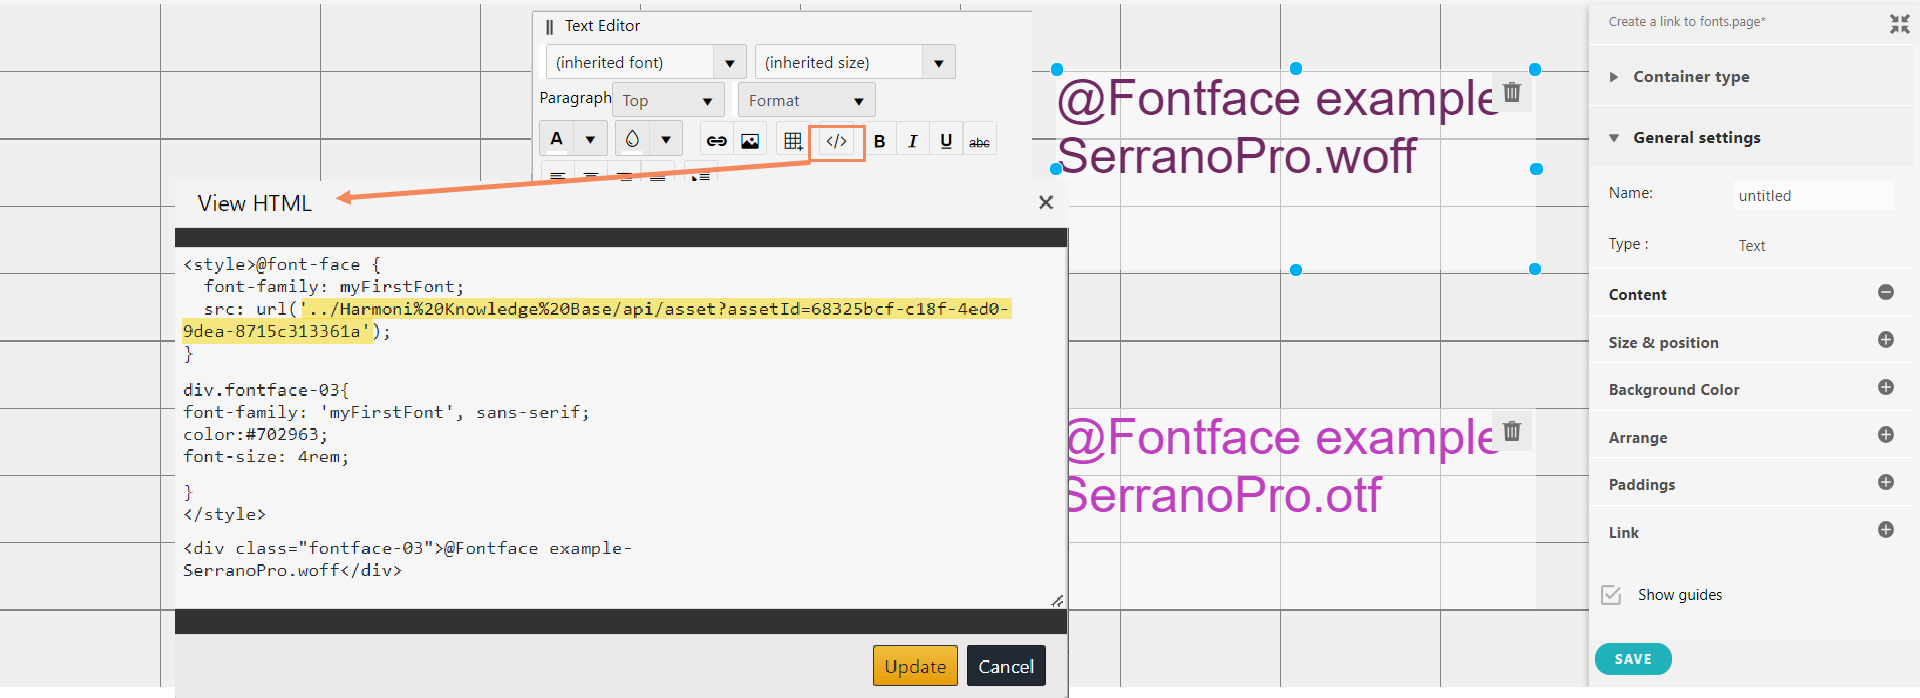This screenshot has width=1920, height=698.
Task: Click the Type value Text
Action: point(1752,246)
